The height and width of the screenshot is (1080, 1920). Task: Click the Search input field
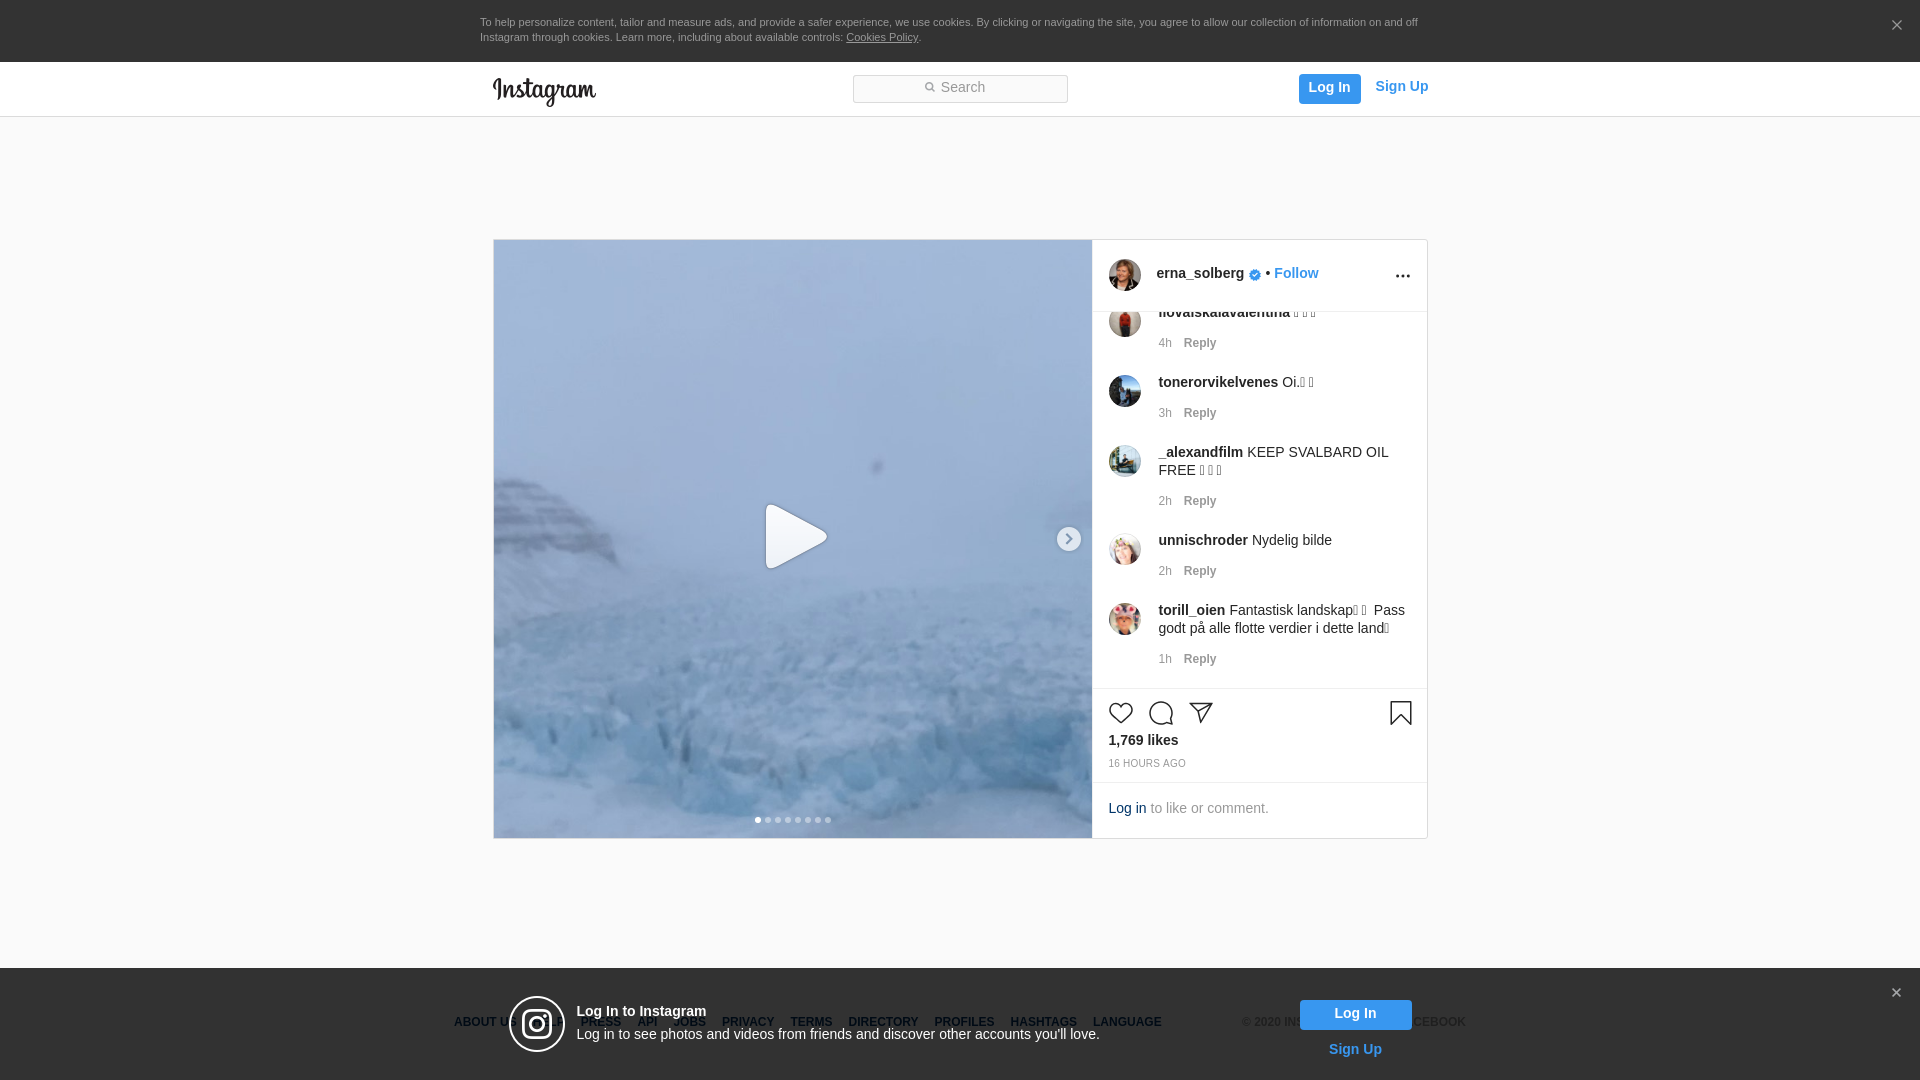(960, 89)
